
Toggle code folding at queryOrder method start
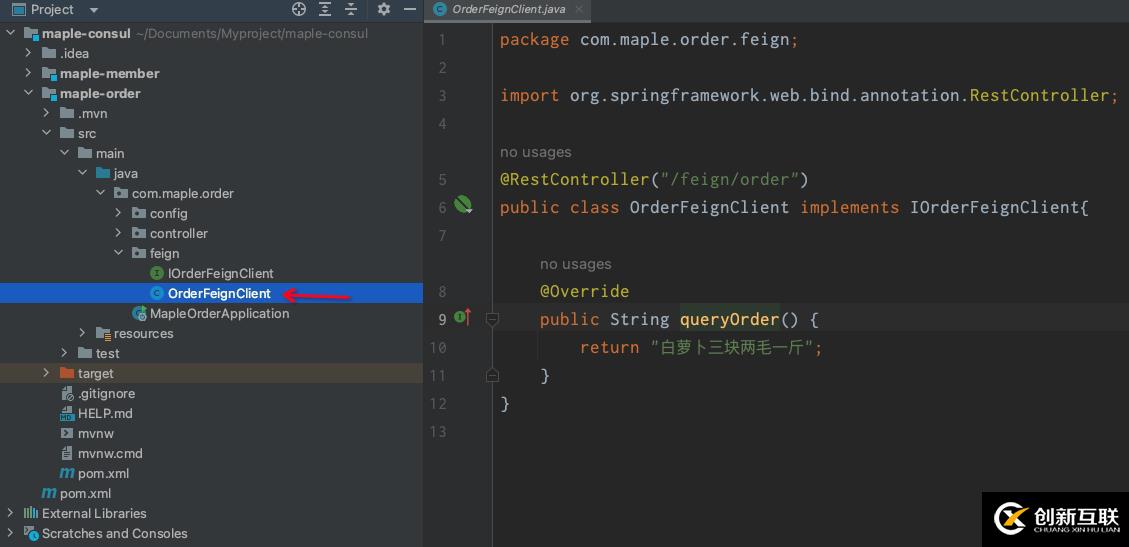[492, 319]
